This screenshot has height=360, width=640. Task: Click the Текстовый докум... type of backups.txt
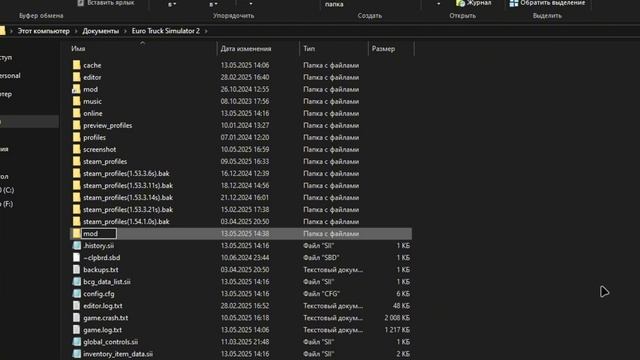pyautogui.click(x=333, y=270)
